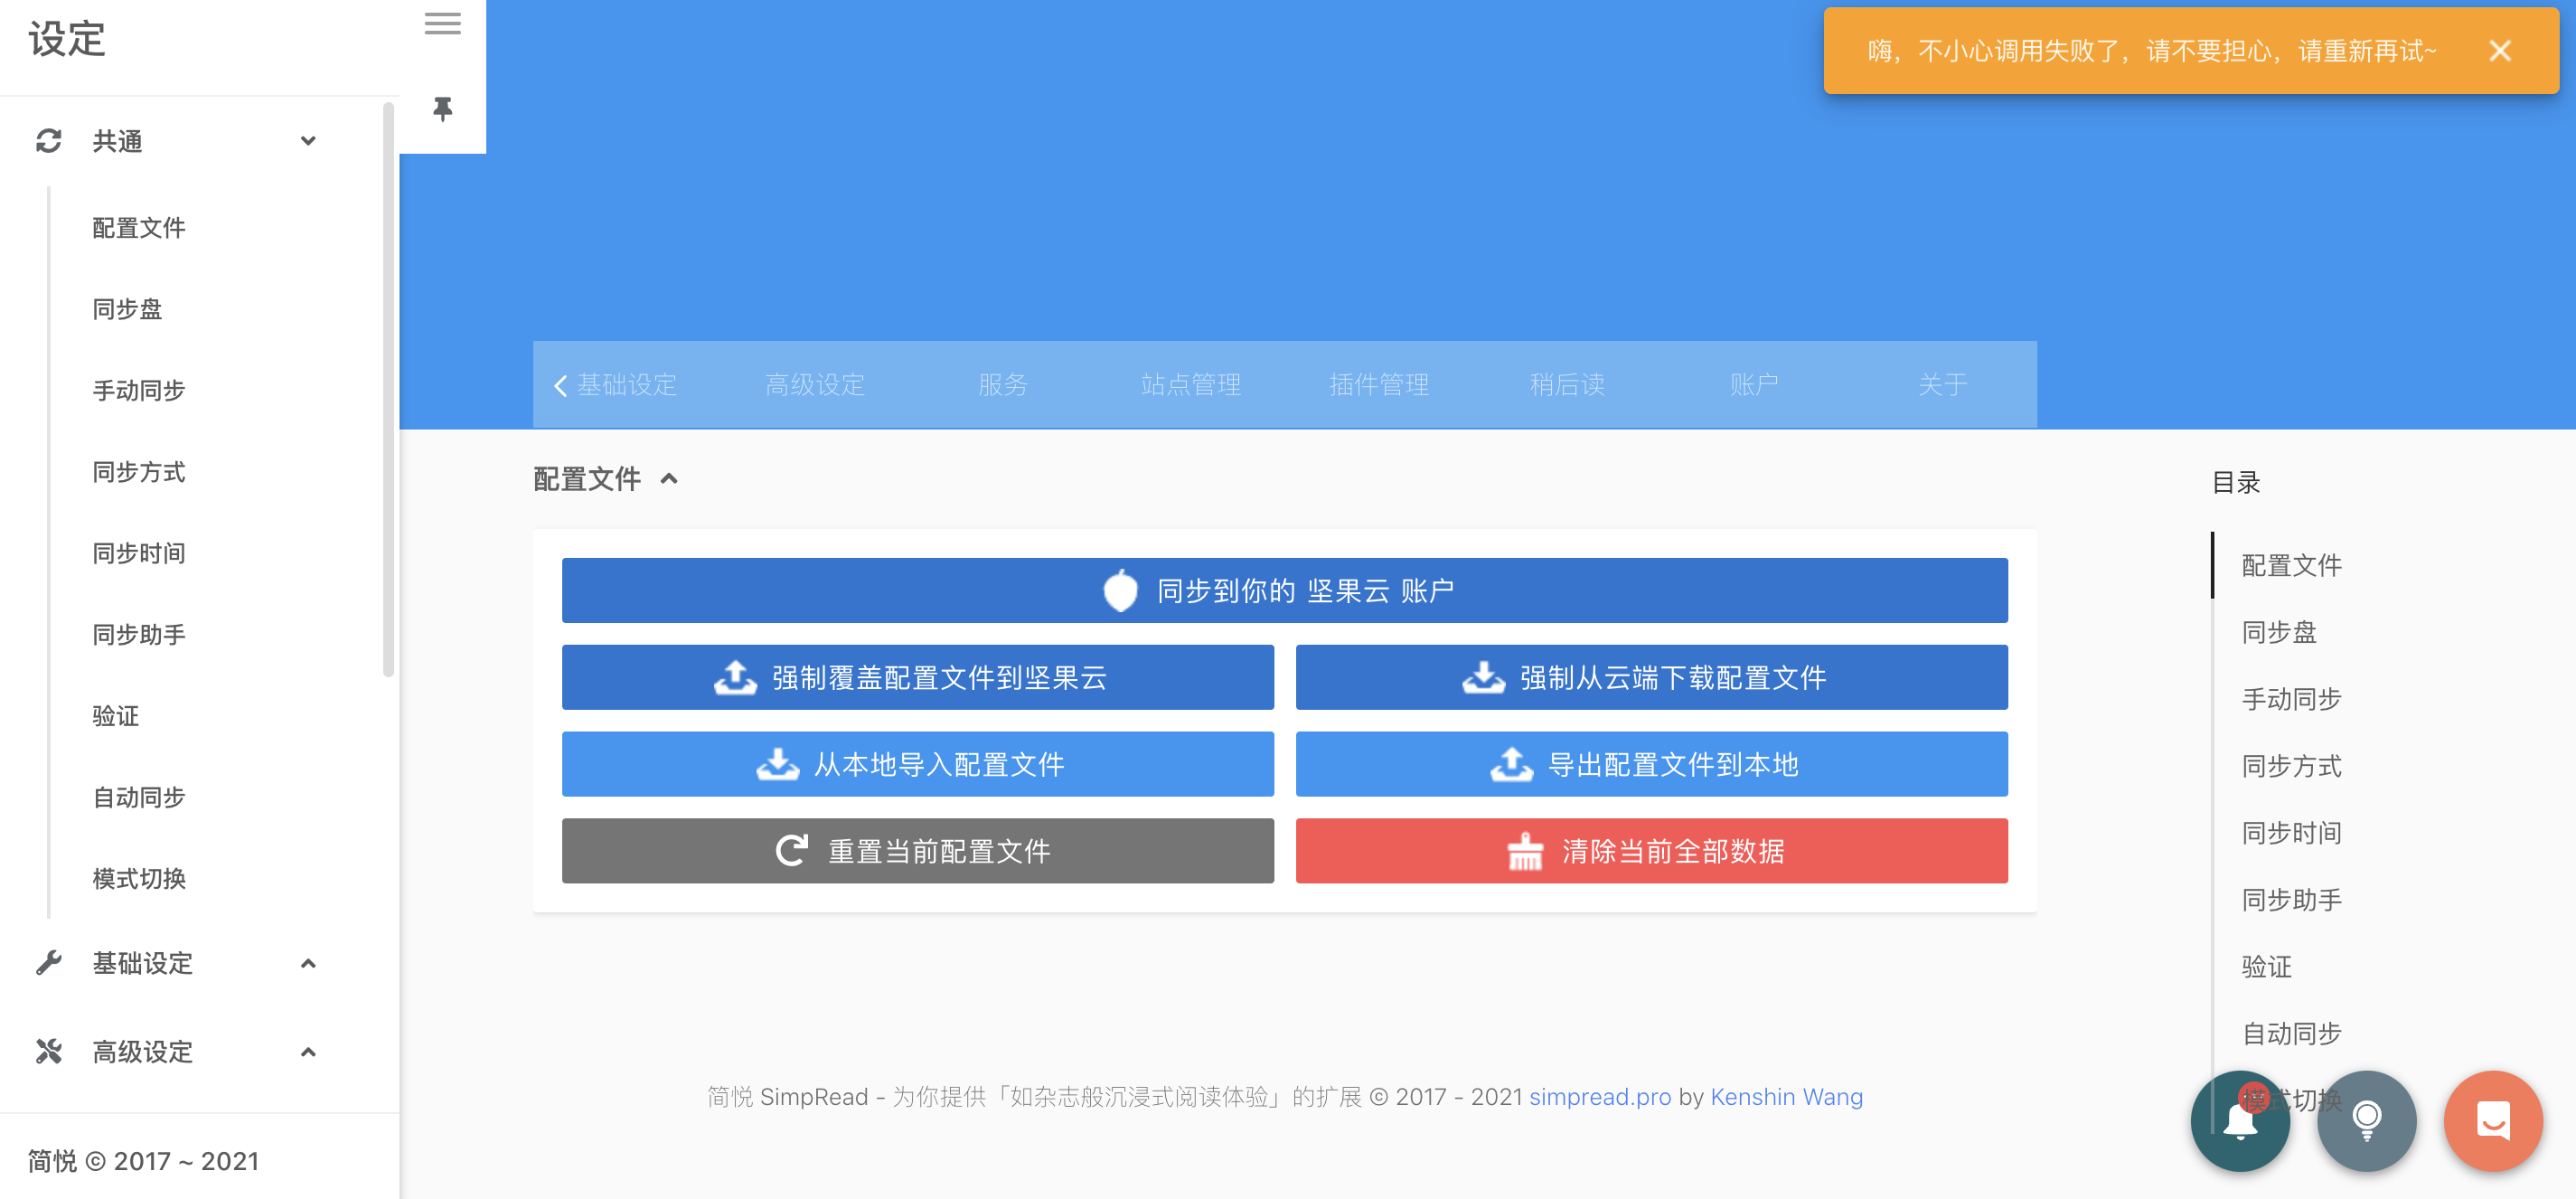Open the 关于 tab

1942,385
